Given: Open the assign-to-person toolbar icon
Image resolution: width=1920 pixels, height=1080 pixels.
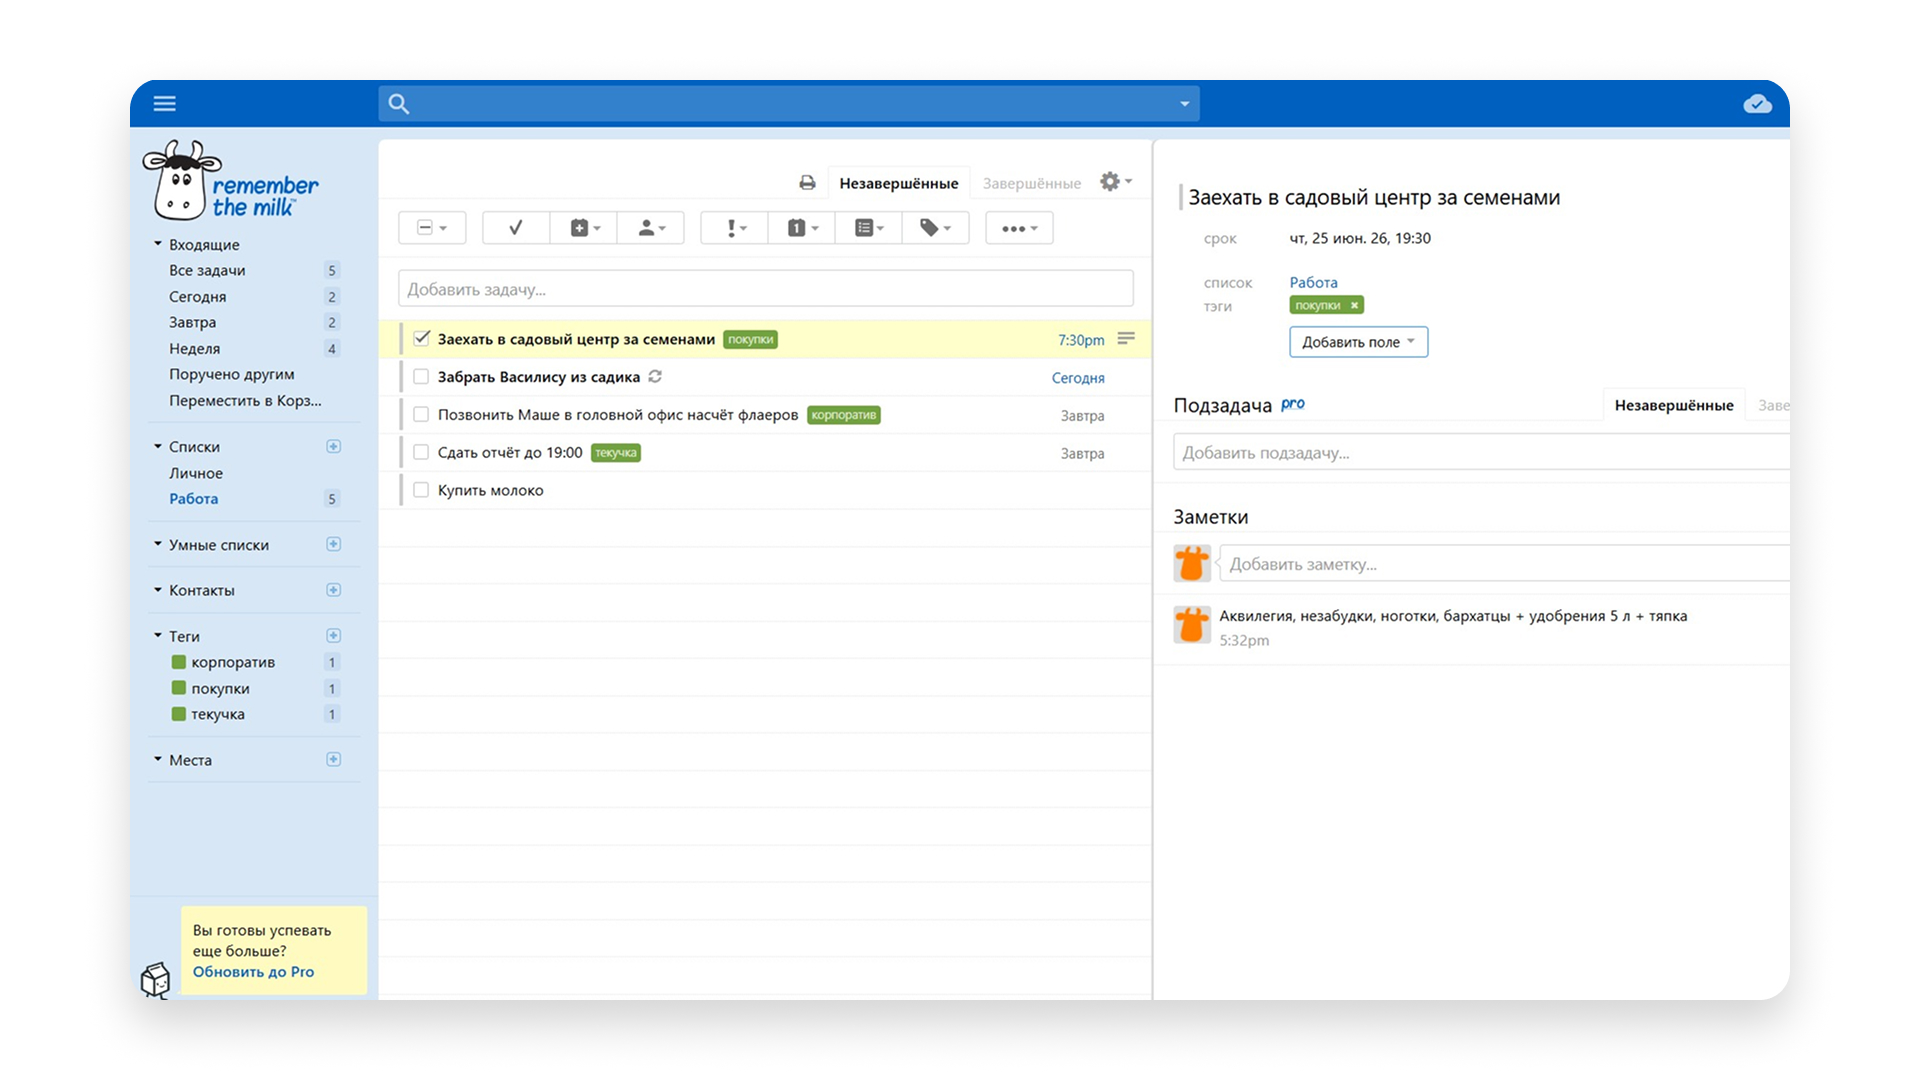Looking at the screenshot, I should click(x=651, y=228).
